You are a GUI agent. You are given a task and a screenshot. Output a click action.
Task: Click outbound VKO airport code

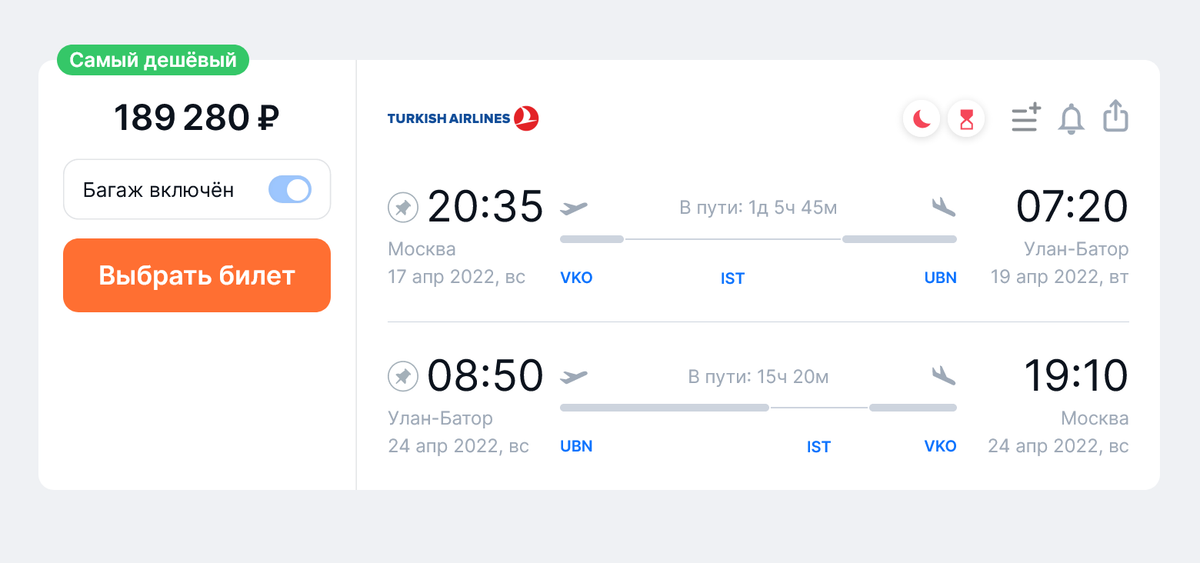576,277
